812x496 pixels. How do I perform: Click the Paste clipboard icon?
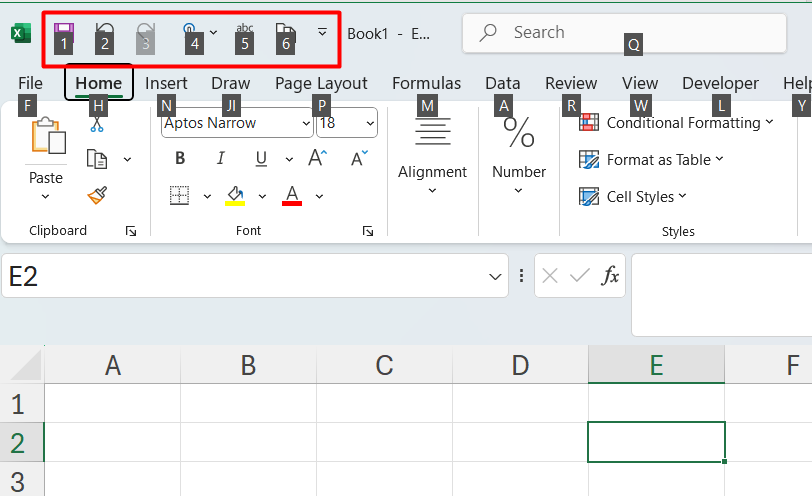point(48,136)
